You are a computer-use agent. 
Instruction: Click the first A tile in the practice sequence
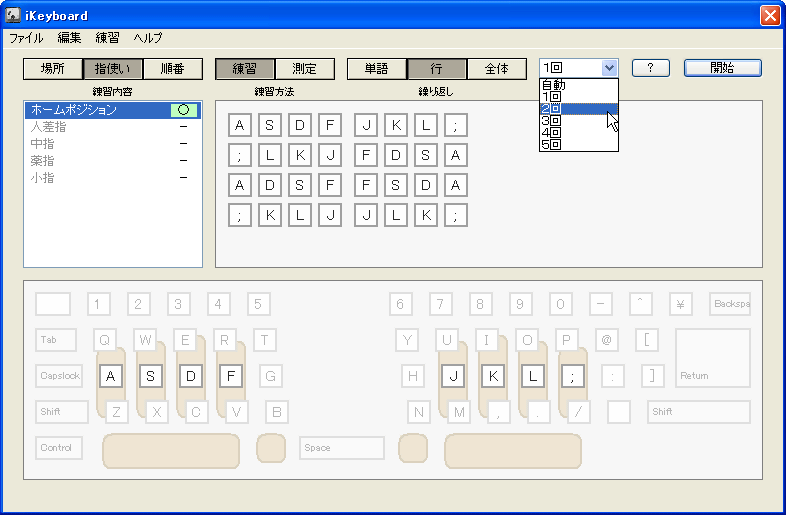pos(240,125)
